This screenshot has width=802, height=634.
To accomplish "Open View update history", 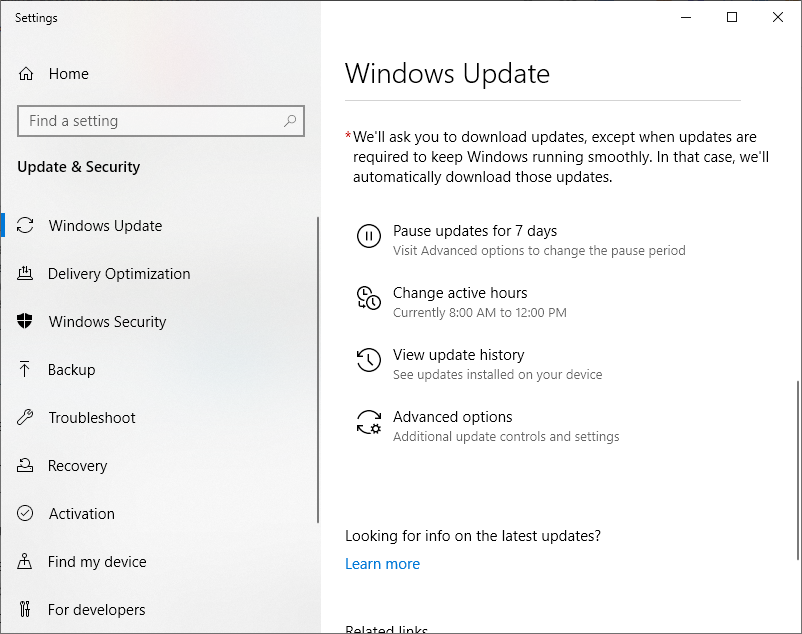I will tap(458, 355).
